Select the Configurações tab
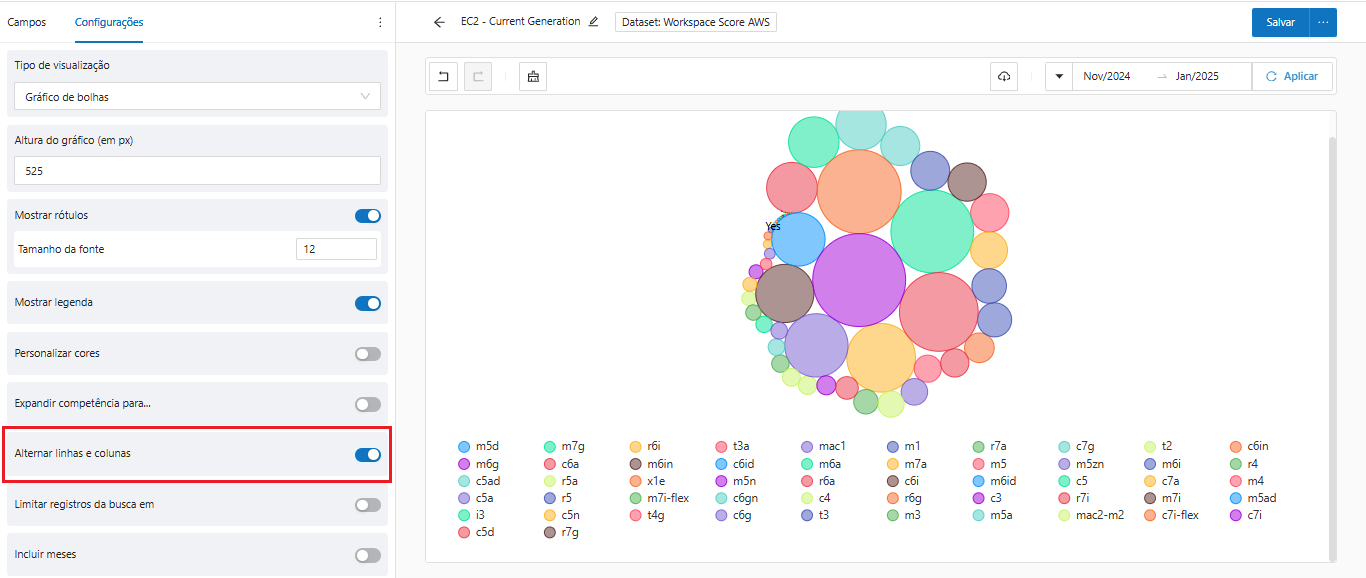This screenshot has height=578, width=1366. pos(109,22)
